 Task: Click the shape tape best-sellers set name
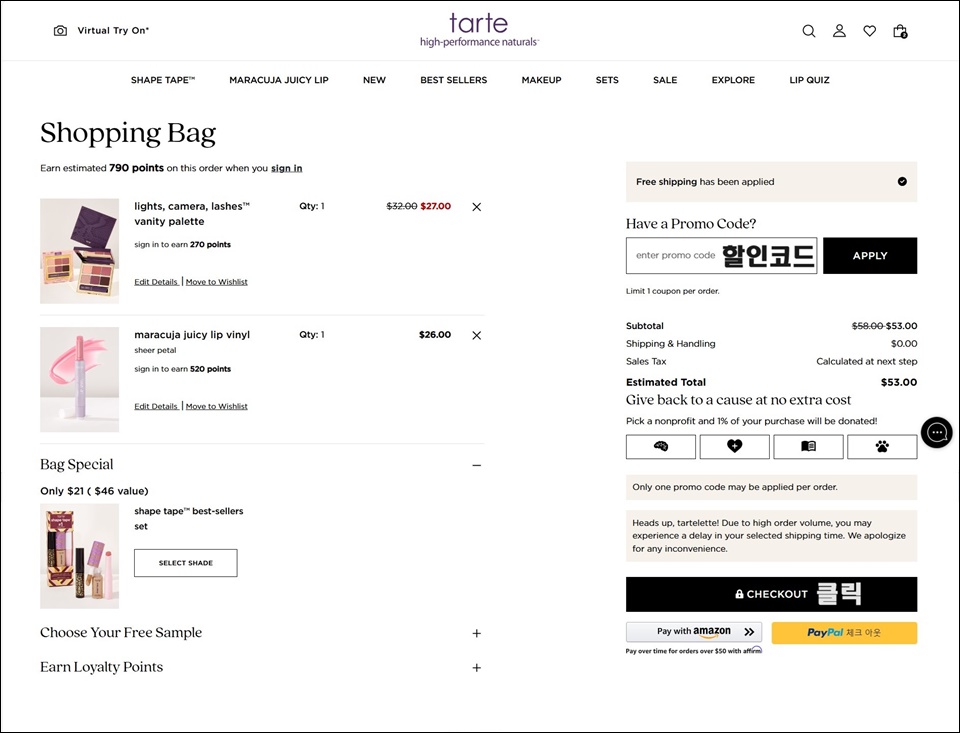coord(189,519)
